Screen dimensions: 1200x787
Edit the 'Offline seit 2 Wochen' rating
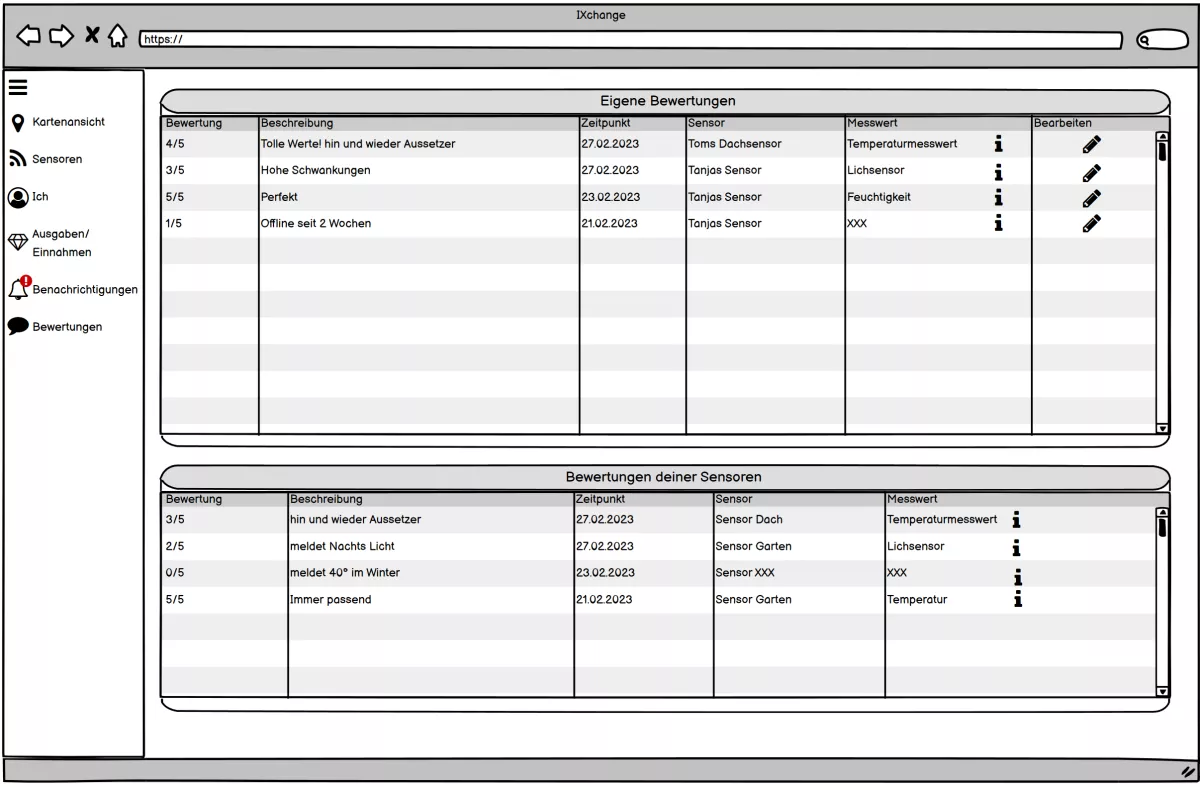(x=1091, y=224)
